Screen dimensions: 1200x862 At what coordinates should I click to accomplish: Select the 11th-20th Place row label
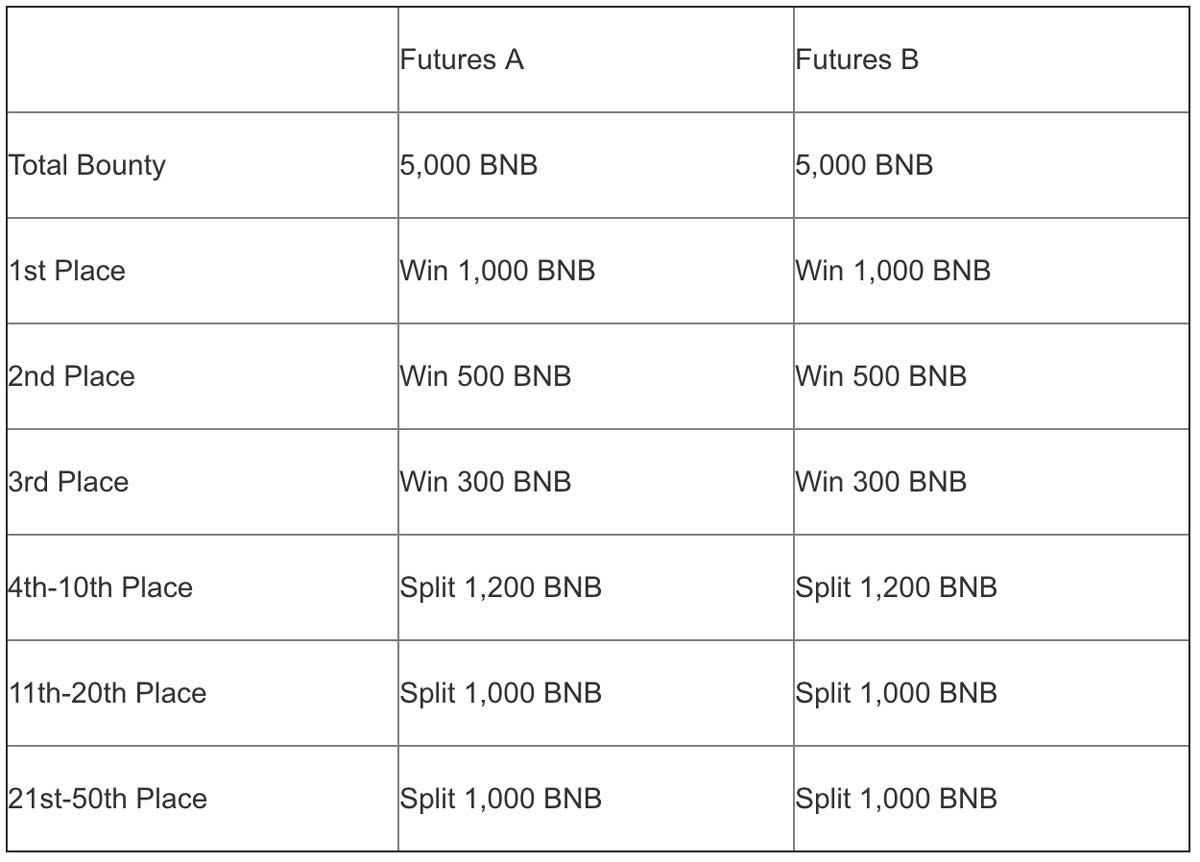point(107,693)
